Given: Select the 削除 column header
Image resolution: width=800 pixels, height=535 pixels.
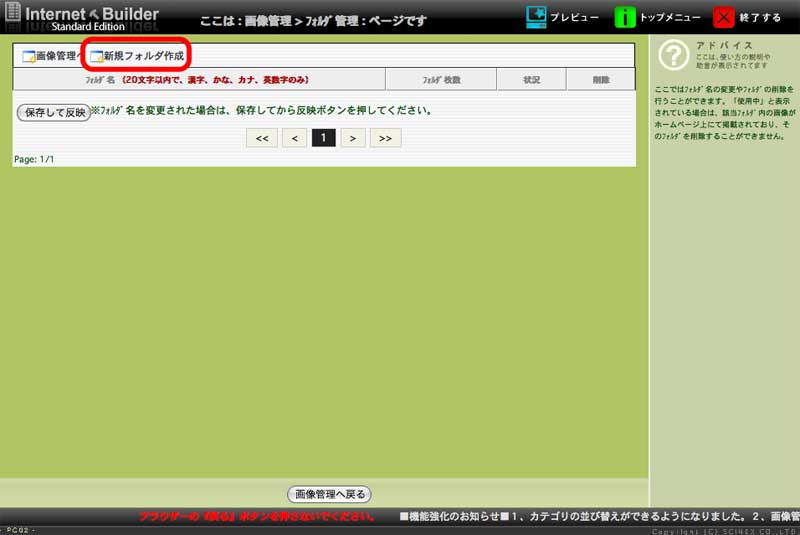Looking at the screenshot, I should click(600, 79).
